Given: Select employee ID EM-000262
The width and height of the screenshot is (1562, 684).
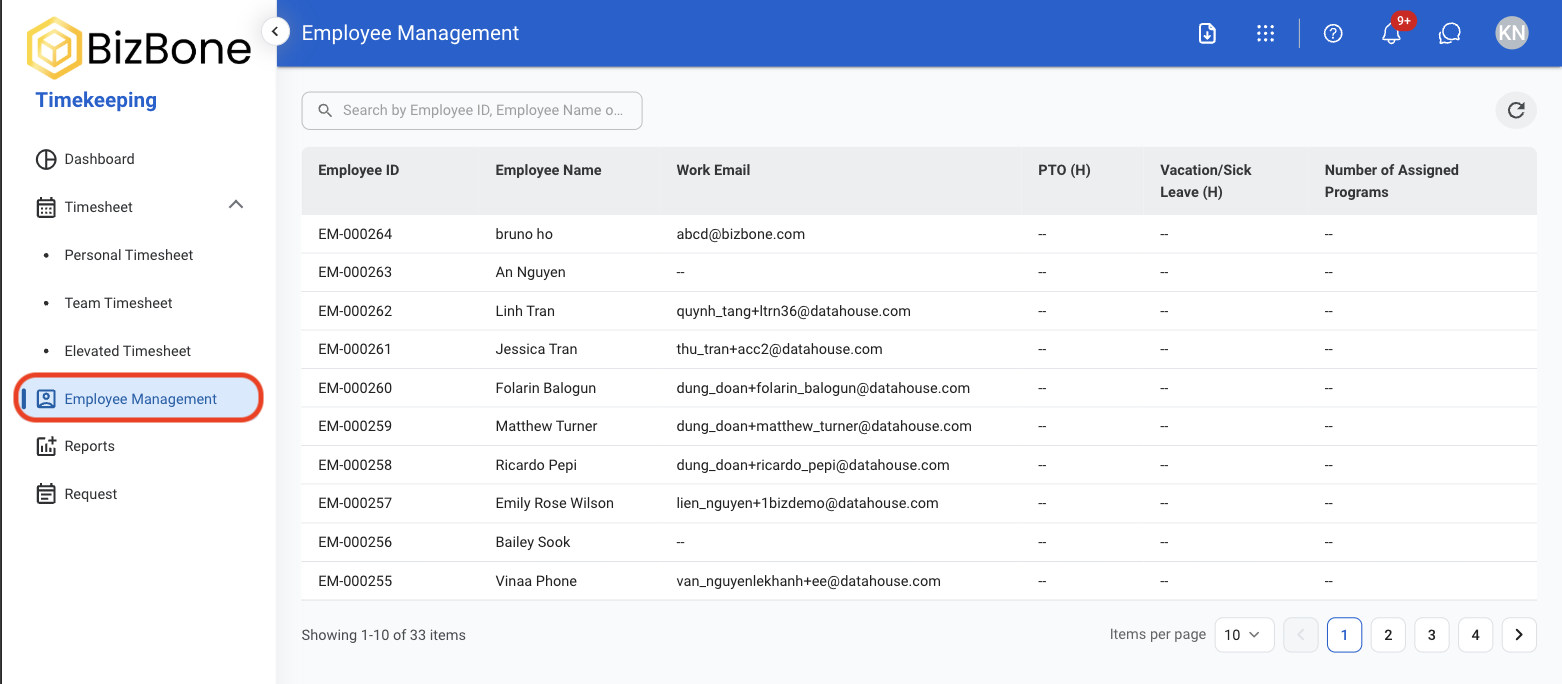Looking at the screenshot, I should pos(355,311).
